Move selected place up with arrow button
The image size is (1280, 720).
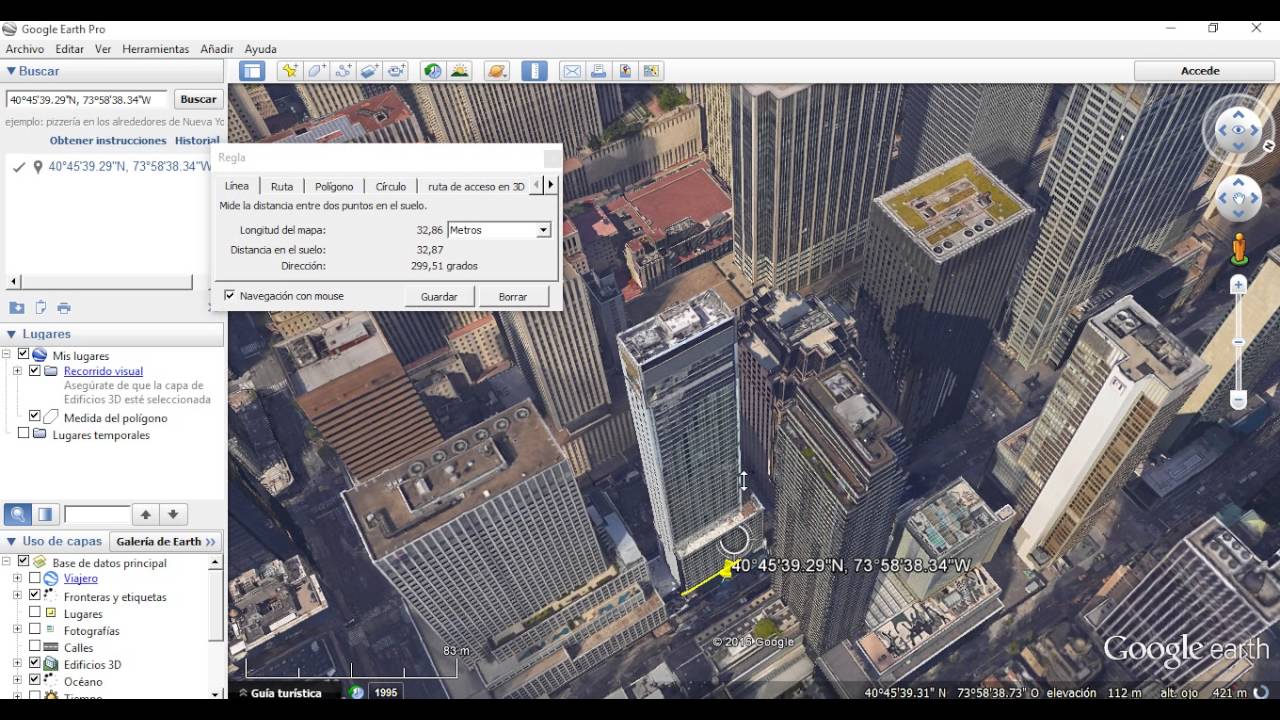(x=146, y=514)
